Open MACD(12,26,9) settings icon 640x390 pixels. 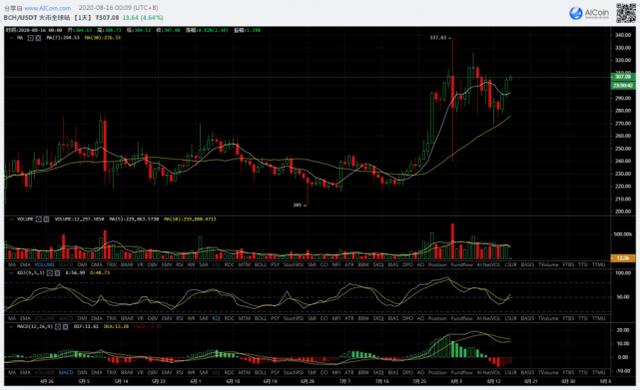click(58, 326)
